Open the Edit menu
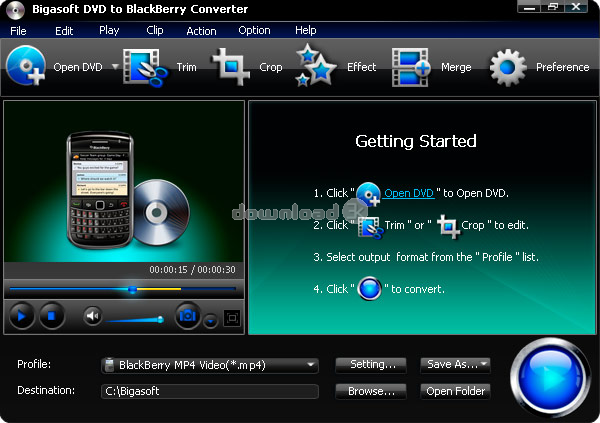The image size is (600, 423). [64, 31]
